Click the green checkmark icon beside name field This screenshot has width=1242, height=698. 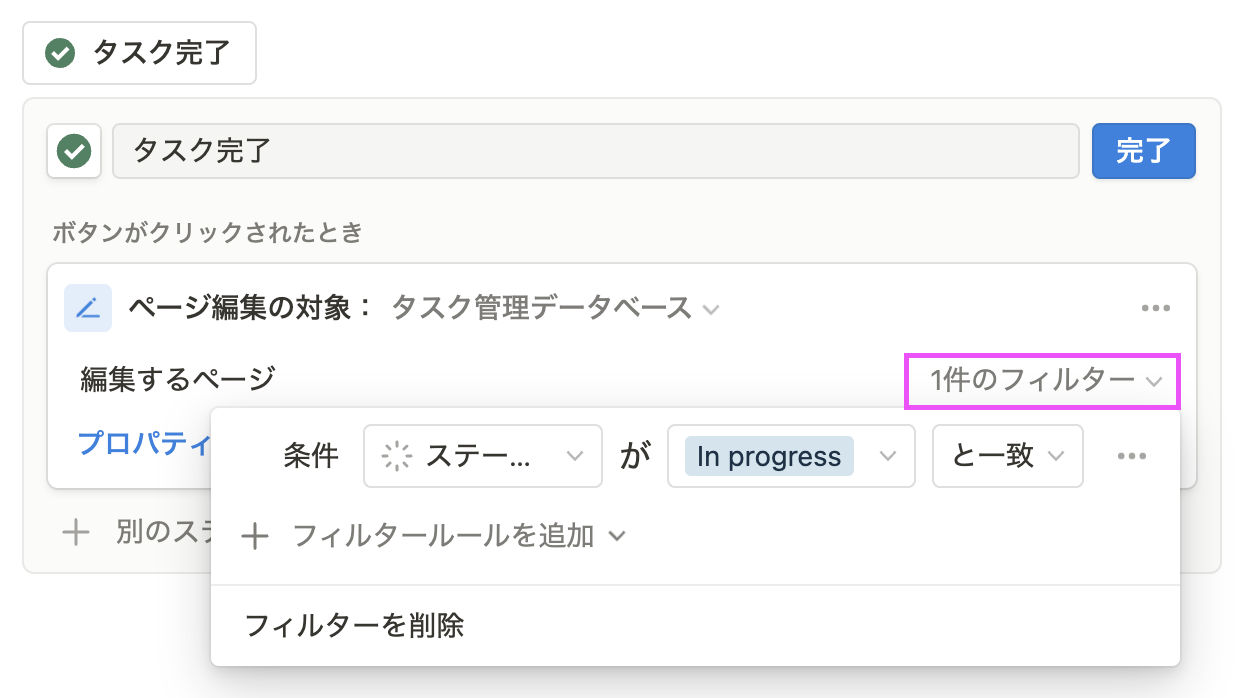74,152
